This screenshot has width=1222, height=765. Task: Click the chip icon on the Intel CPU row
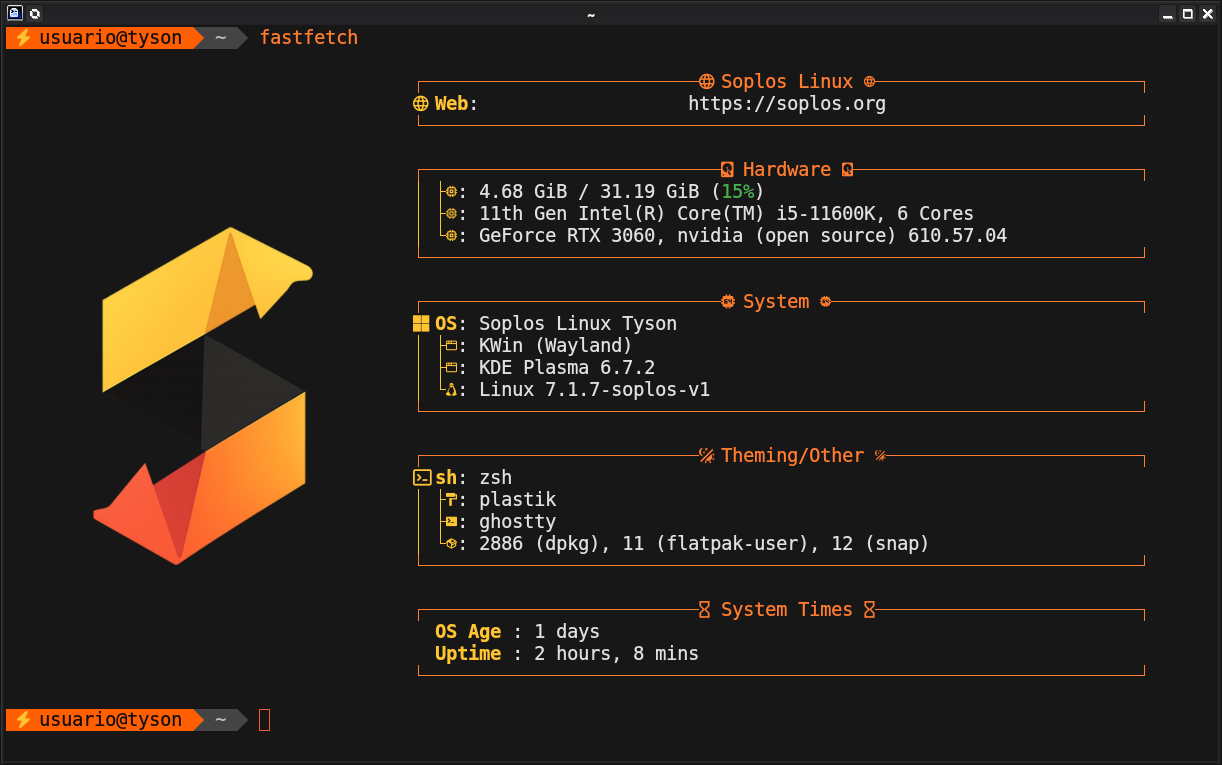451,214
